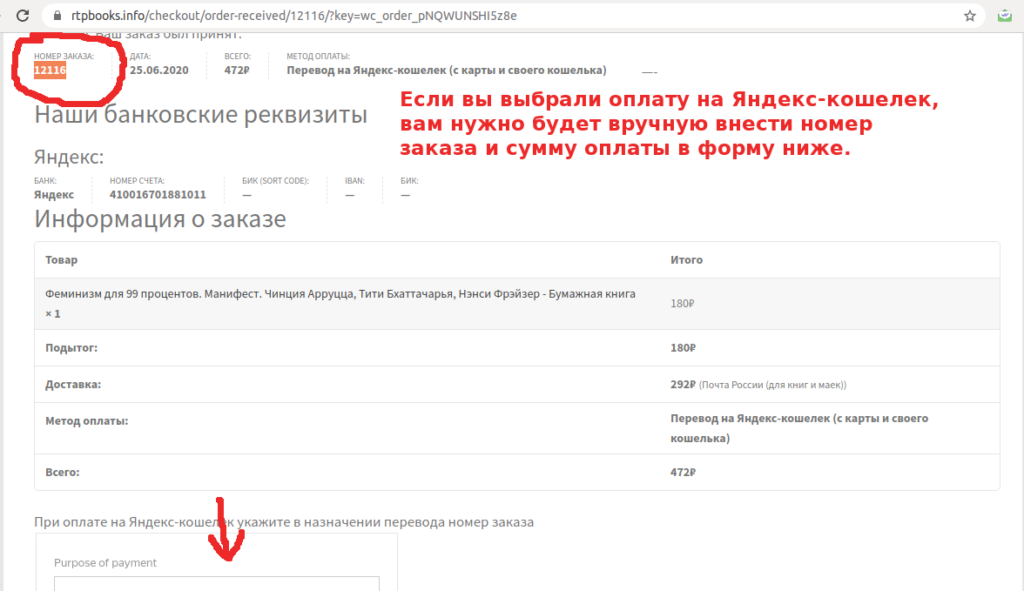This screenshot has width=1024, height=591.
Task: Click the 'Товар' column header
Action: [61, 260]
